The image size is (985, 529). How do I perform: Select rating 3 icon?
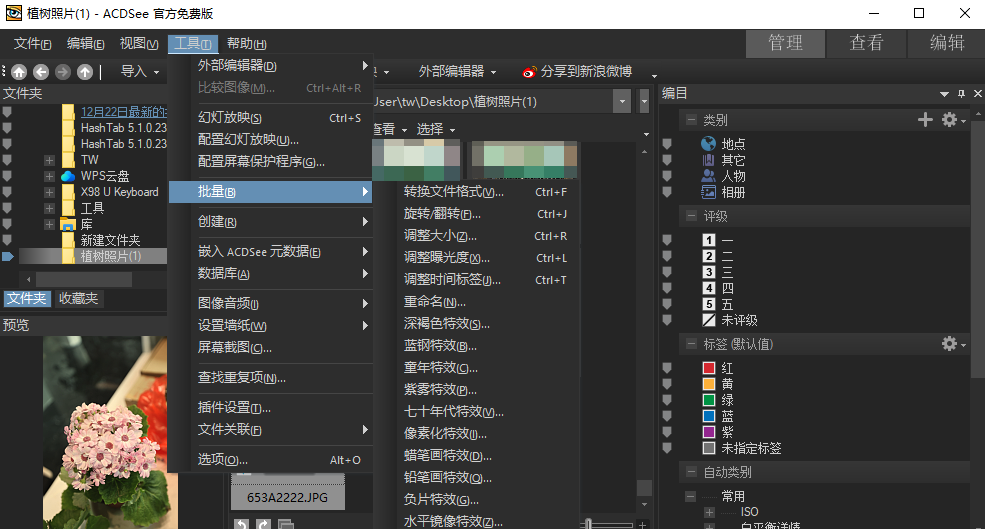coord(709,272)
